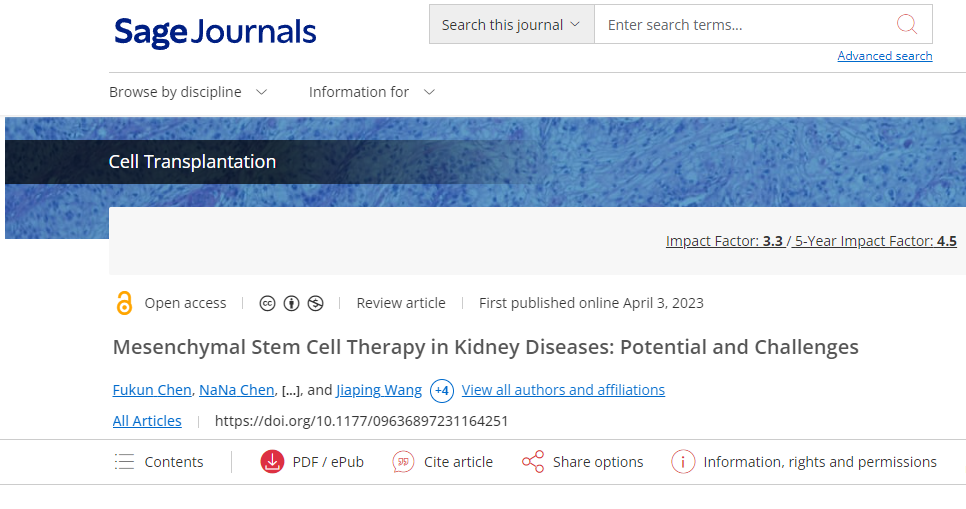Click the Information, rights and permissions icon

(x=683, y=462)
